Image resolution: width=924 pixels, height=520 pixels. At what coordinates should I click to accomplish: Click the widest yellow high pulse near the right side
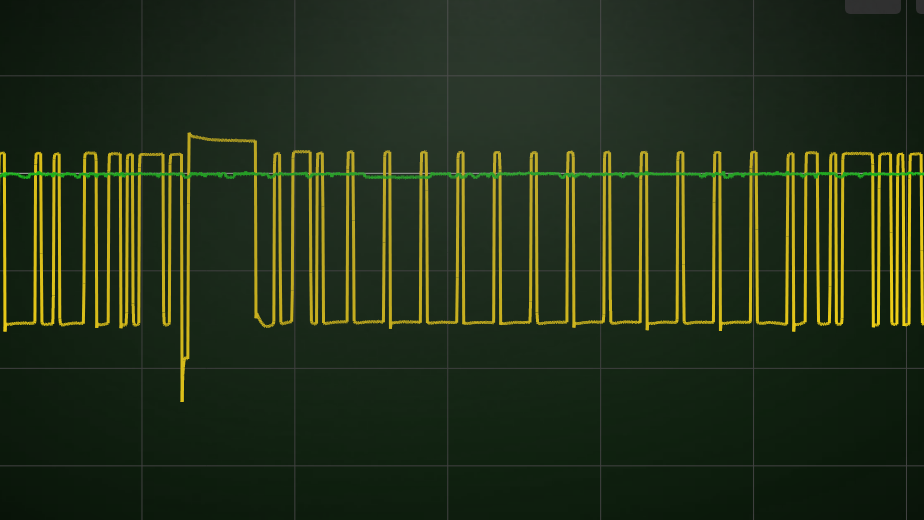(857, 154)
